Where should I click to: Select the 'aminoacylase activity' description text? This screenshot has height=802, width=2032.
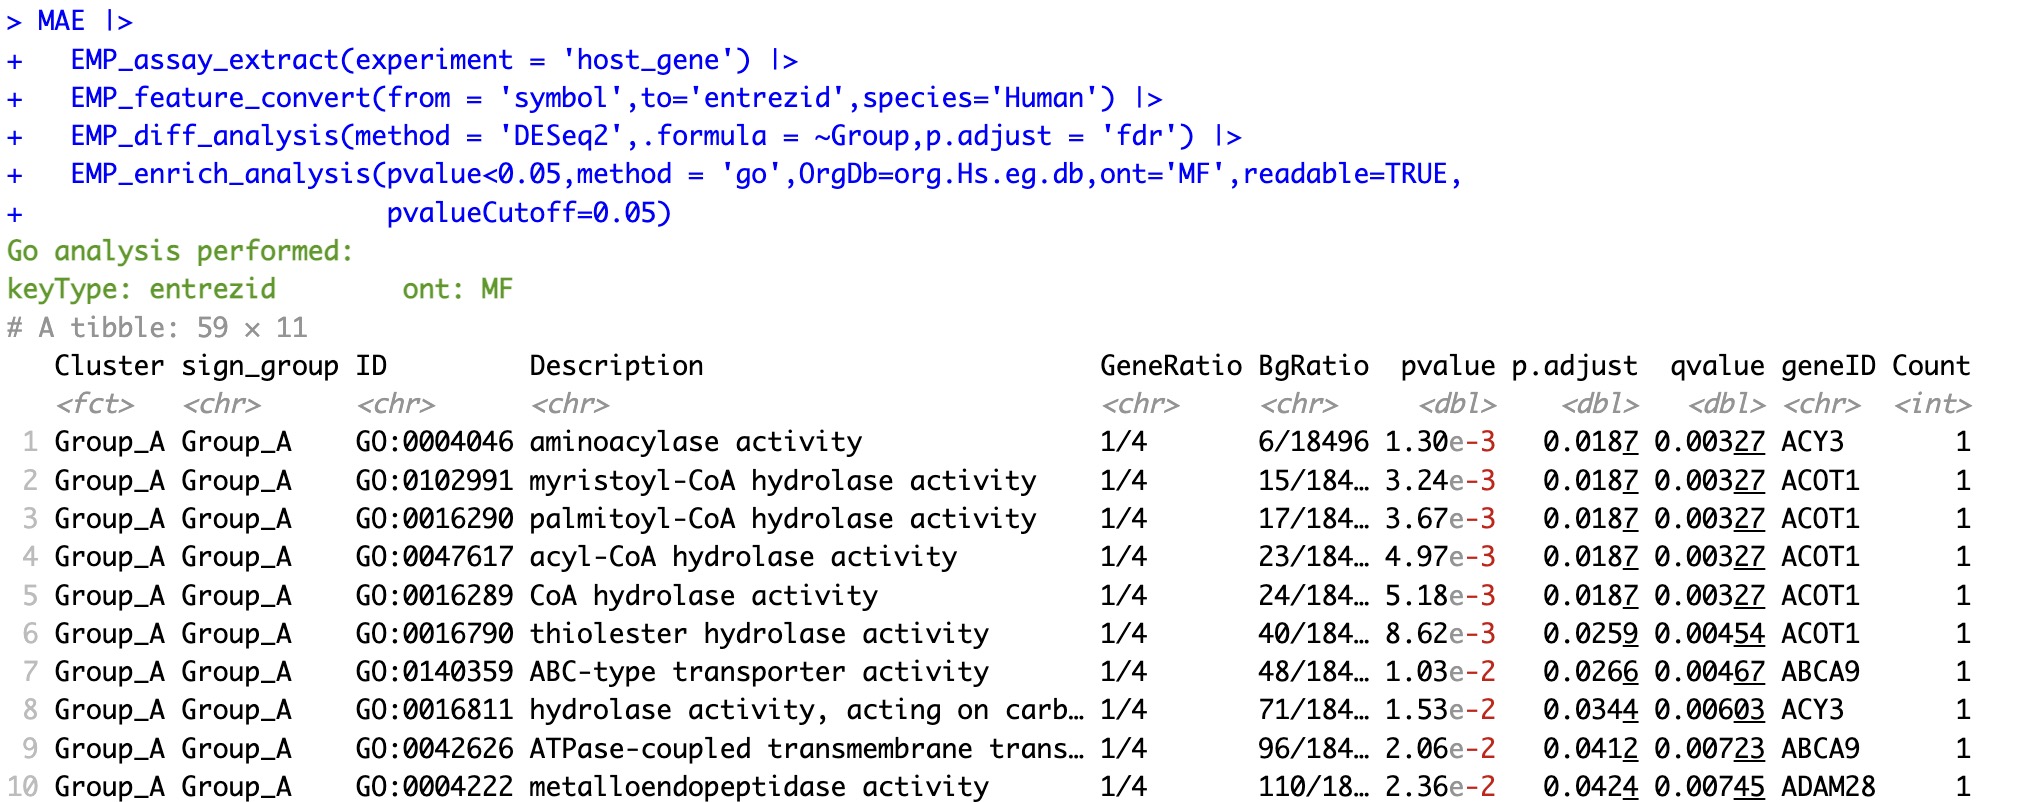[x=695, y=442]
